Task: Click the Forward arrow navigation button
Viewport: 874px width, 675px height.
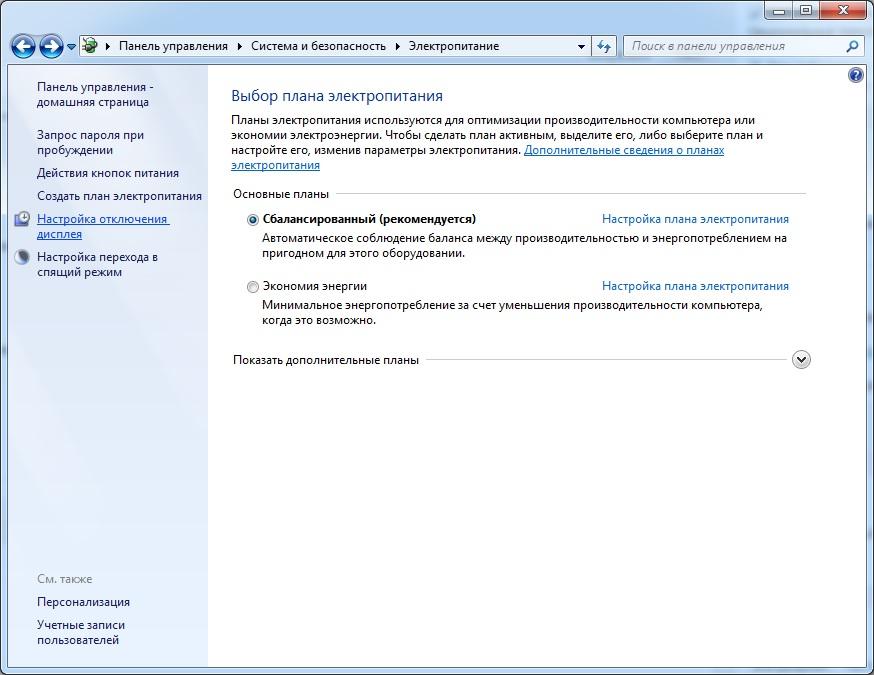Action: point(51,46)
